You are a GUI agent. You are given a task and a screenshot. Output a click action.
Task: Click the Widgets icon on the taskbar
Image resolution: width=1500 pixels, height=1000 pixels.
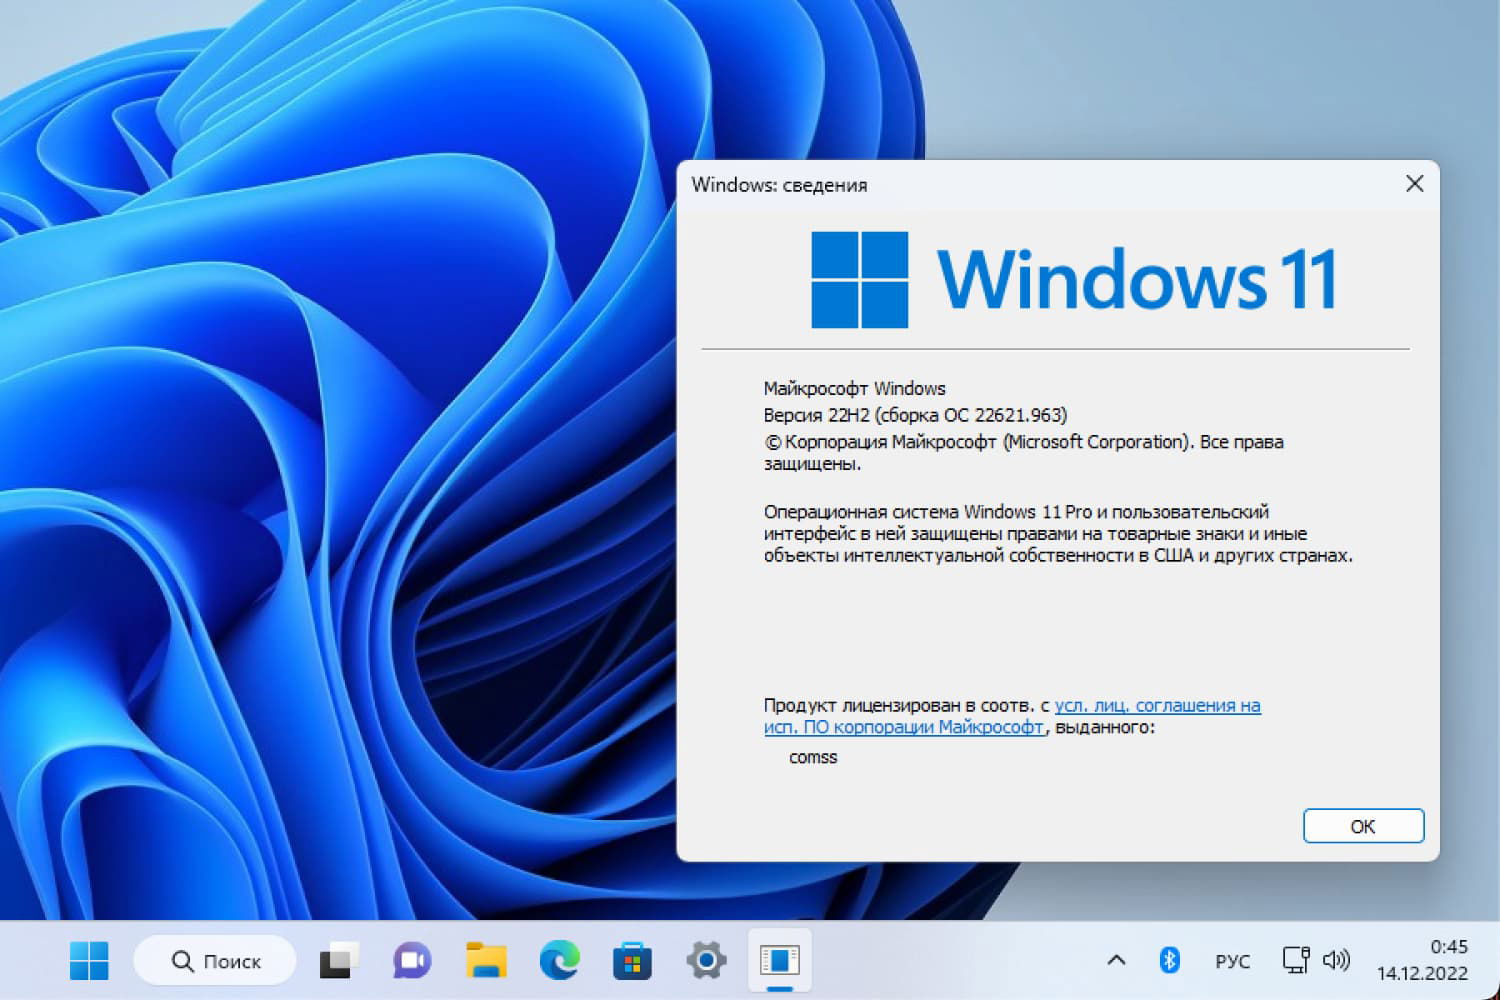338,960
